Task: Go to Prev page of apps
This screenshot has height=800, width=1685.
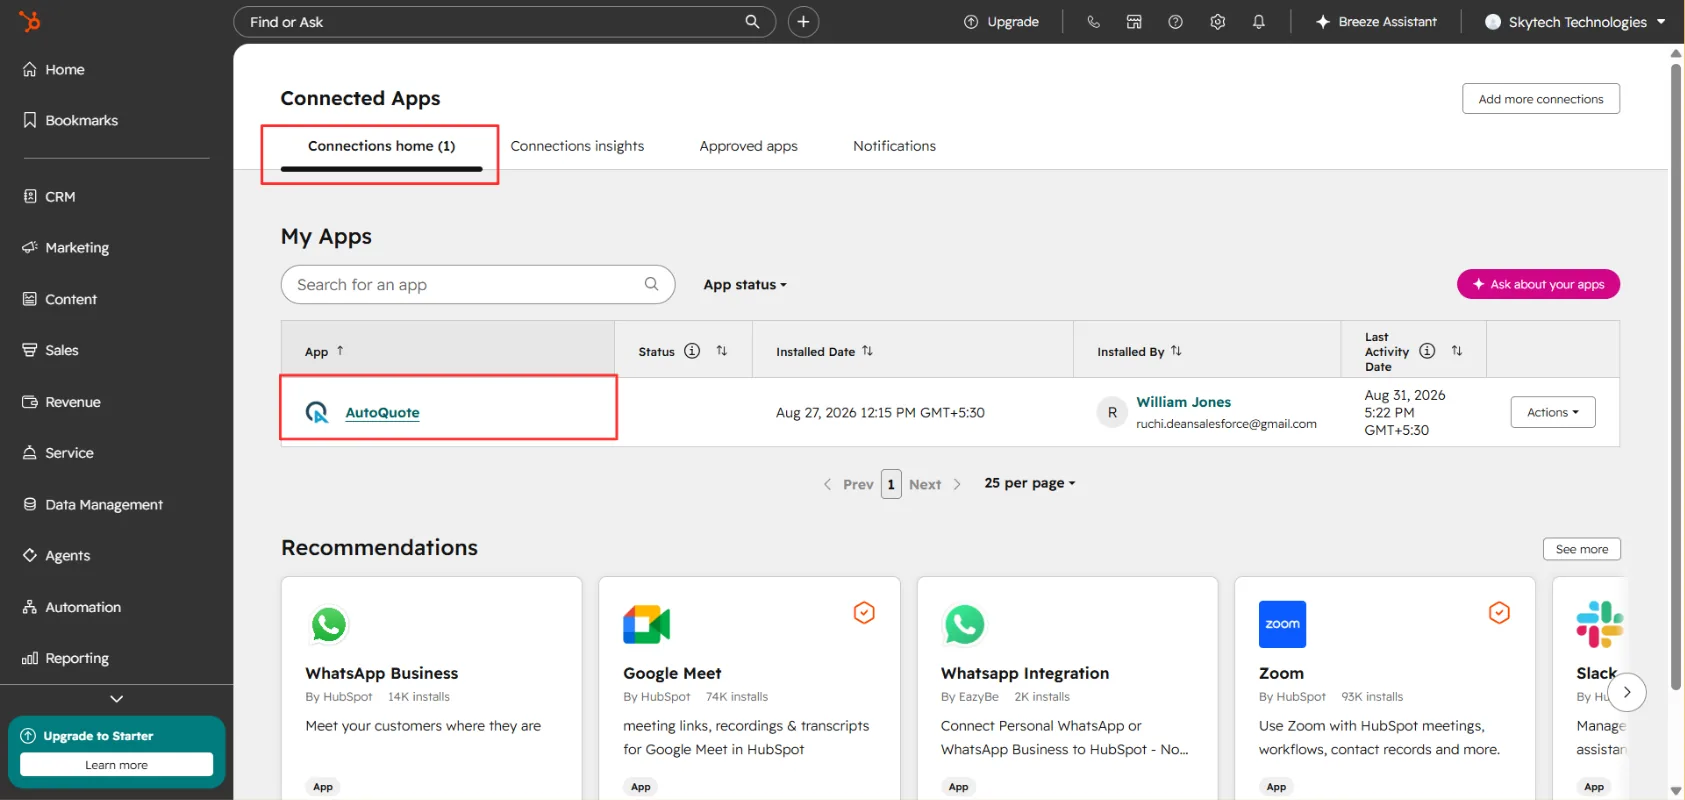Action: coord(848,484)
